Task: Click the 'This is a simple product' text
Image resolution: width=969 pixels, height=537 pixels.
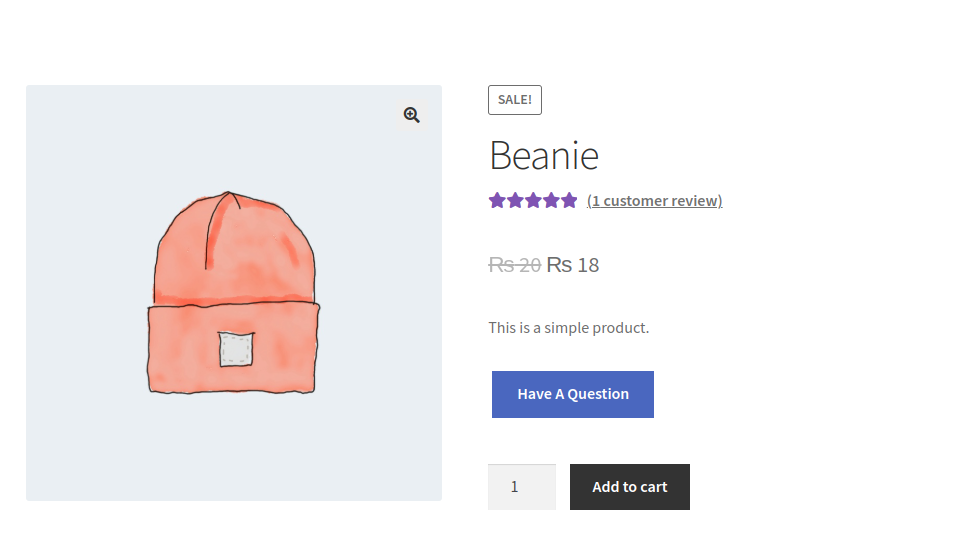Action: [x=568, y=327]
